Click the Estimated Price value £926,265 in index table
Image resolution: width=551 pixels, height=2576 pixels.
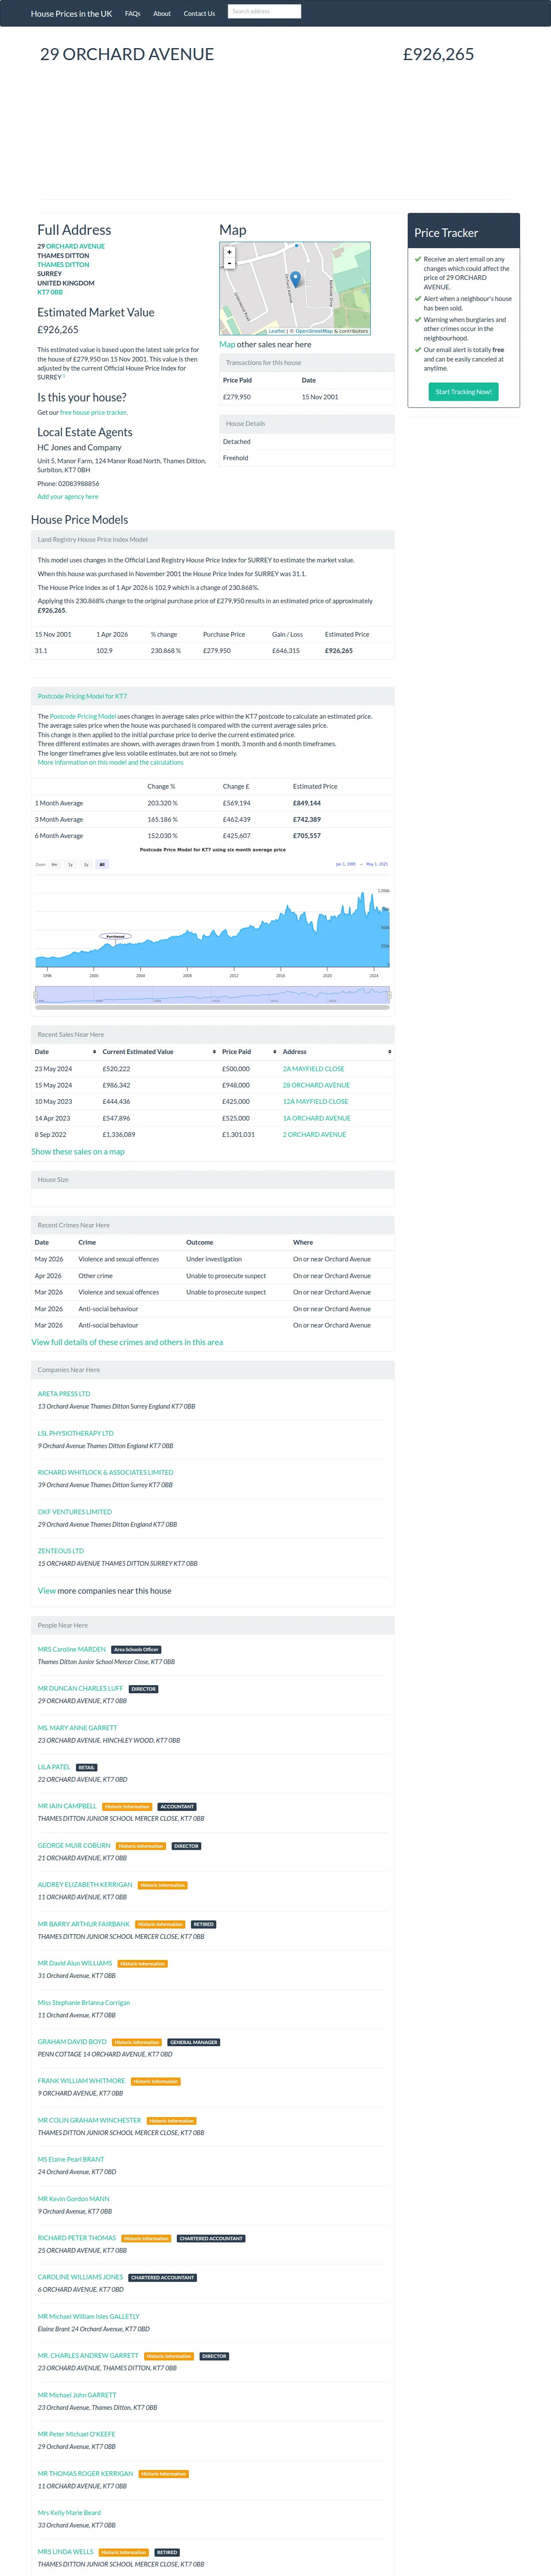coord(339,650)
